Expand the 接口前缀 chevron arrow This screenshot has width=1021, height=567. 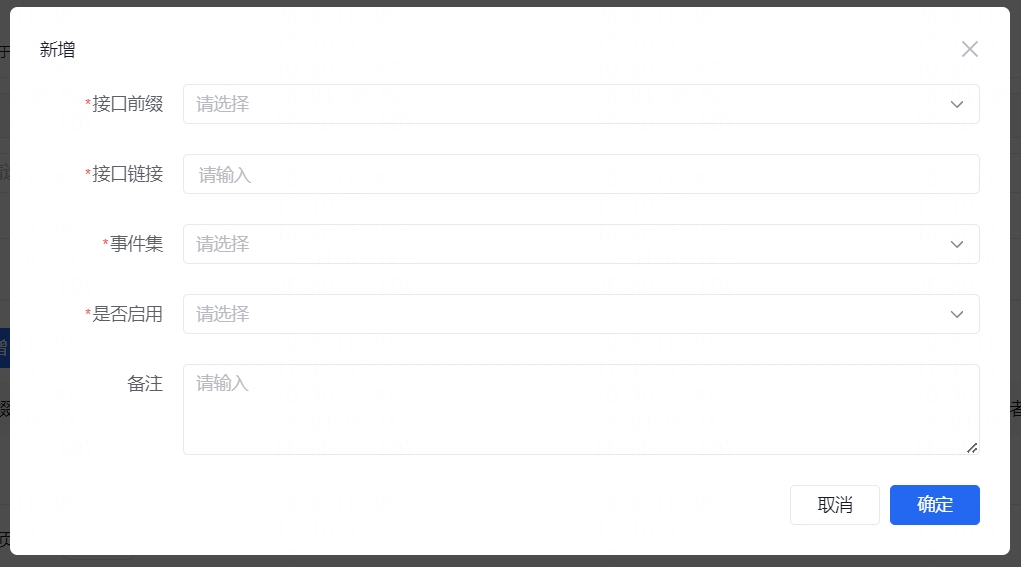point(957,104)
